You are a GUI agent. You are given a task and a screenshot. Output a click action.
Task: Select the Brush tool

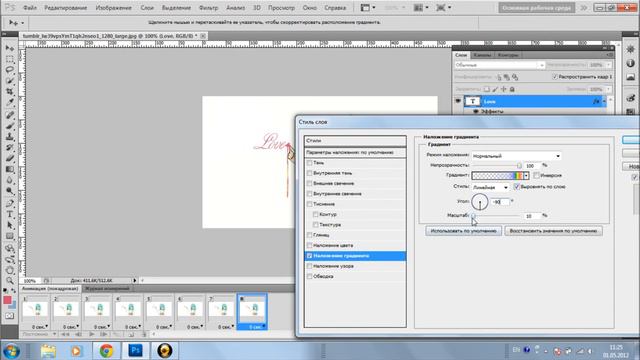point(10,126)
